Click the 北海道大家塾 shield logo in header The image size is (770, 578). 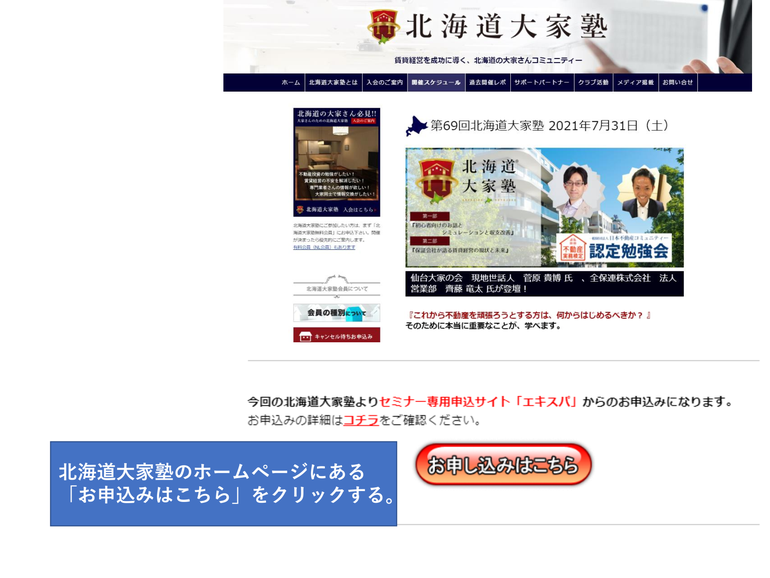(384, 26)
